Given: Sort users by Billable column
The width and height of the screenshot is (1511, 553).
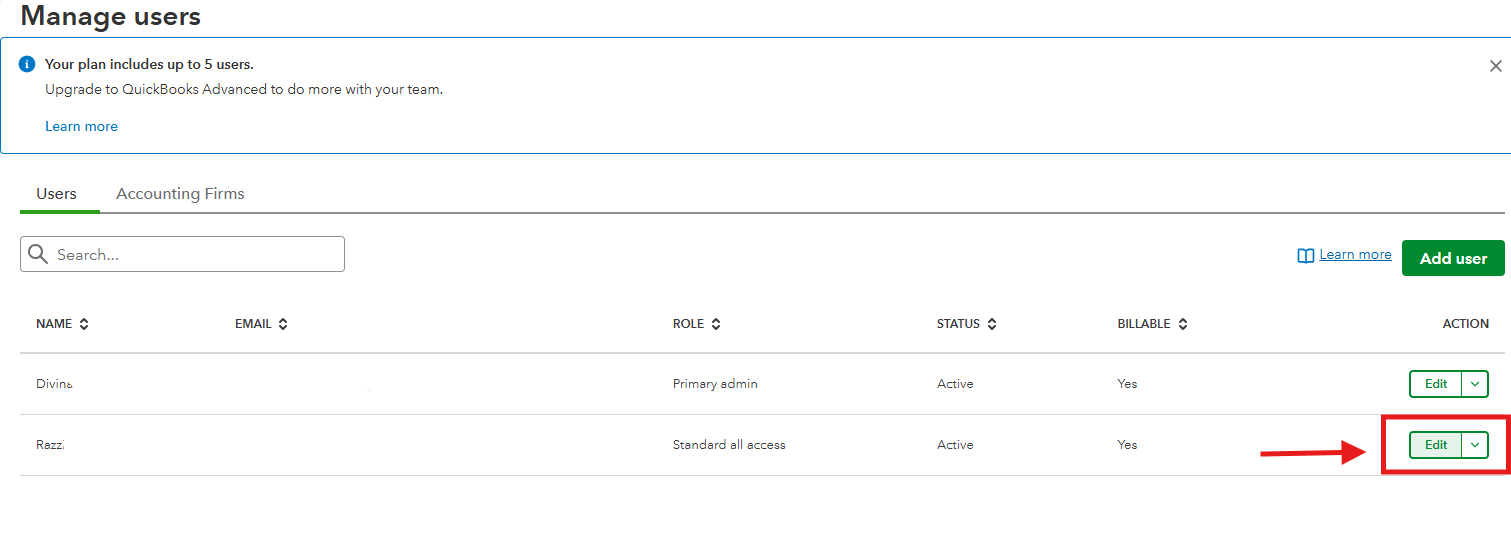Looking at the screenshot, I should (x=1182, y=324).
